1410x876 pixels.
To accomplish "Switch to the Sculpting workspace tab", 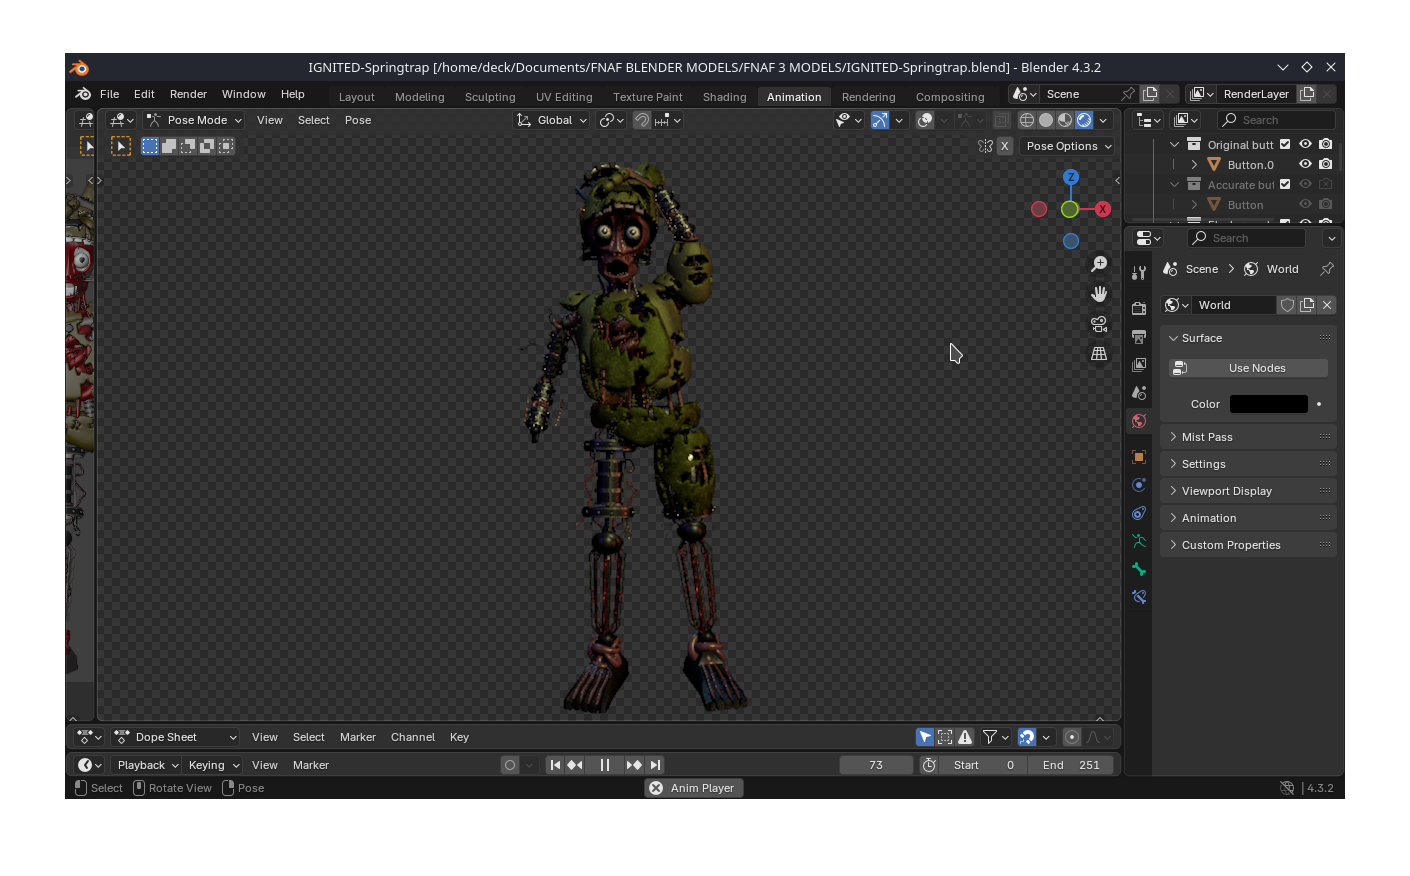I will (490, 97).
